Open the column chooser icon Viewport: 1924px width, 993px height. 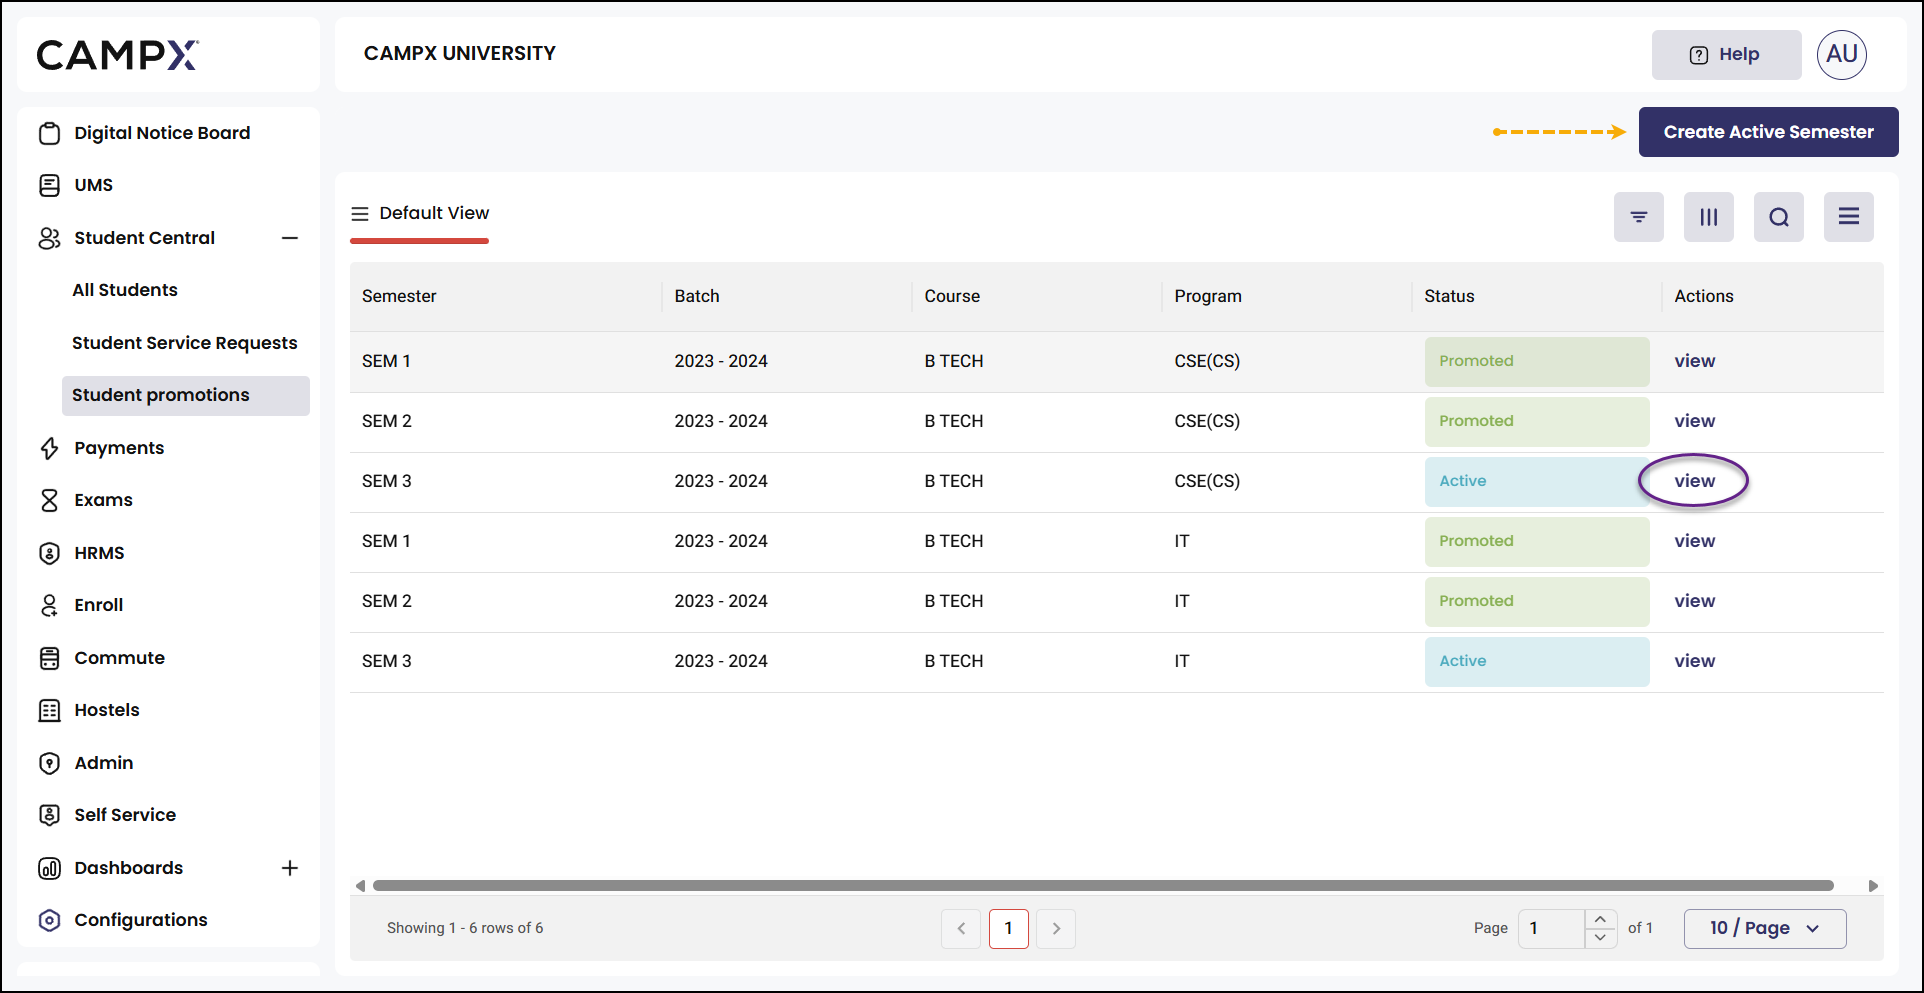[x=1709, y=217]
